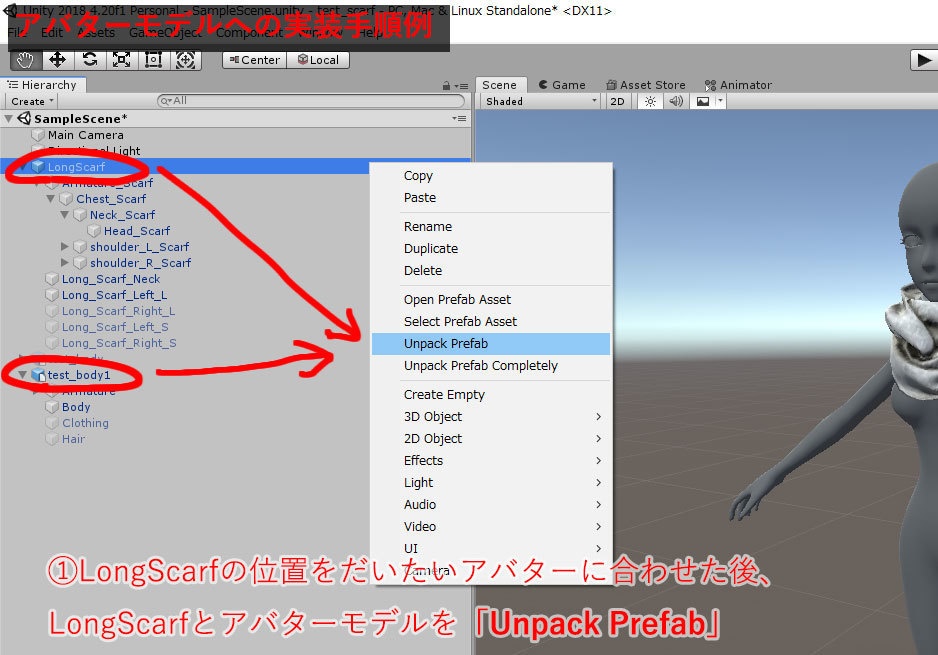This screenshot has height=655, width=938.
Task: Toggle the Hierarchy panel lock icon
Action: click(x=446, y=86)
